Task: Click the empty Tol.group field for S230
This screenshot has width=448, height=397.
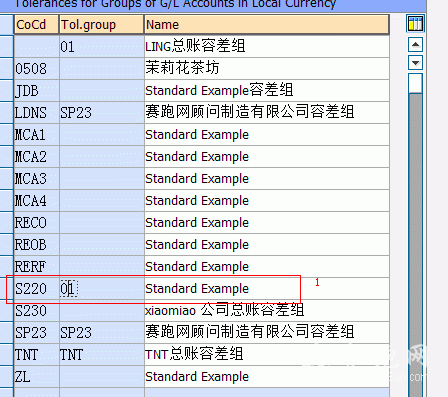Action: [x=102, y=310]
